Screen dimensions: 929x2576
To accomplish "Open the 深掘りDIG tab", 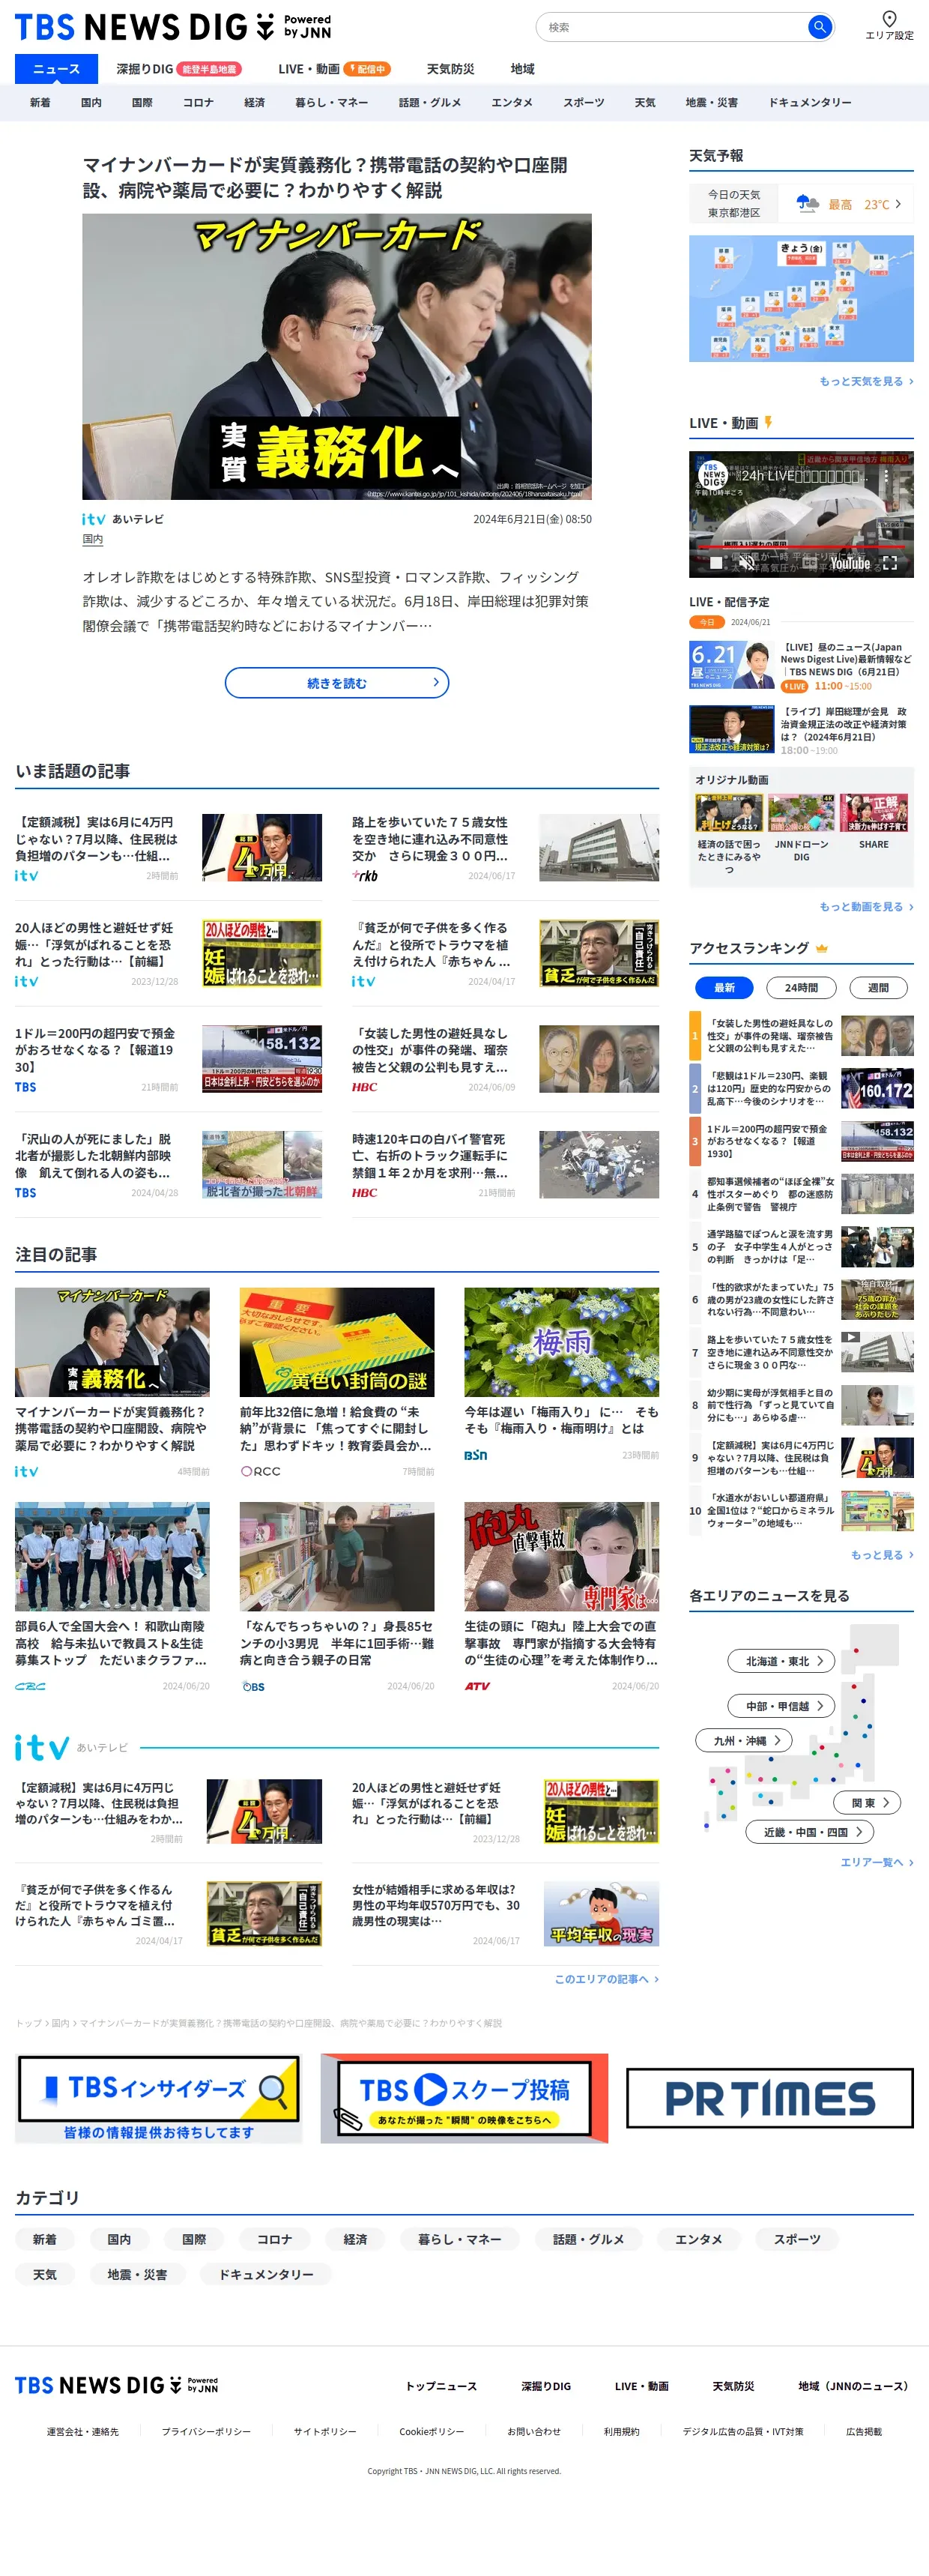I will click(x=179, y=69).
